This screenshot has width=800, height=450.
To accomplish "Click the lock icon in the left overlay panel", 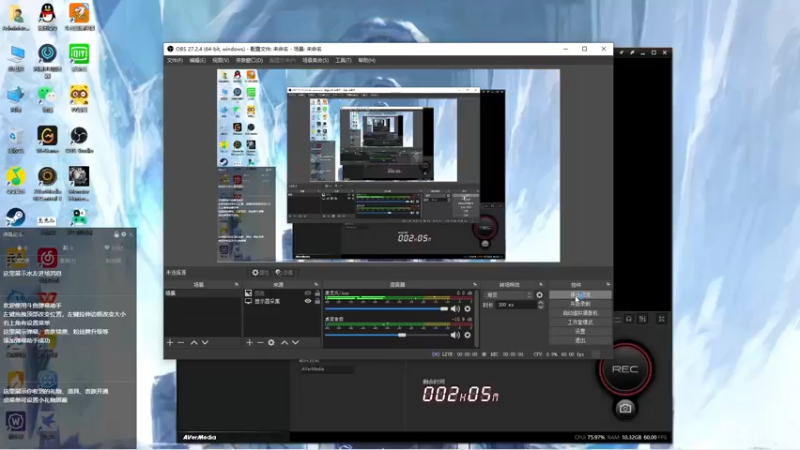I will tap(116, 234).
